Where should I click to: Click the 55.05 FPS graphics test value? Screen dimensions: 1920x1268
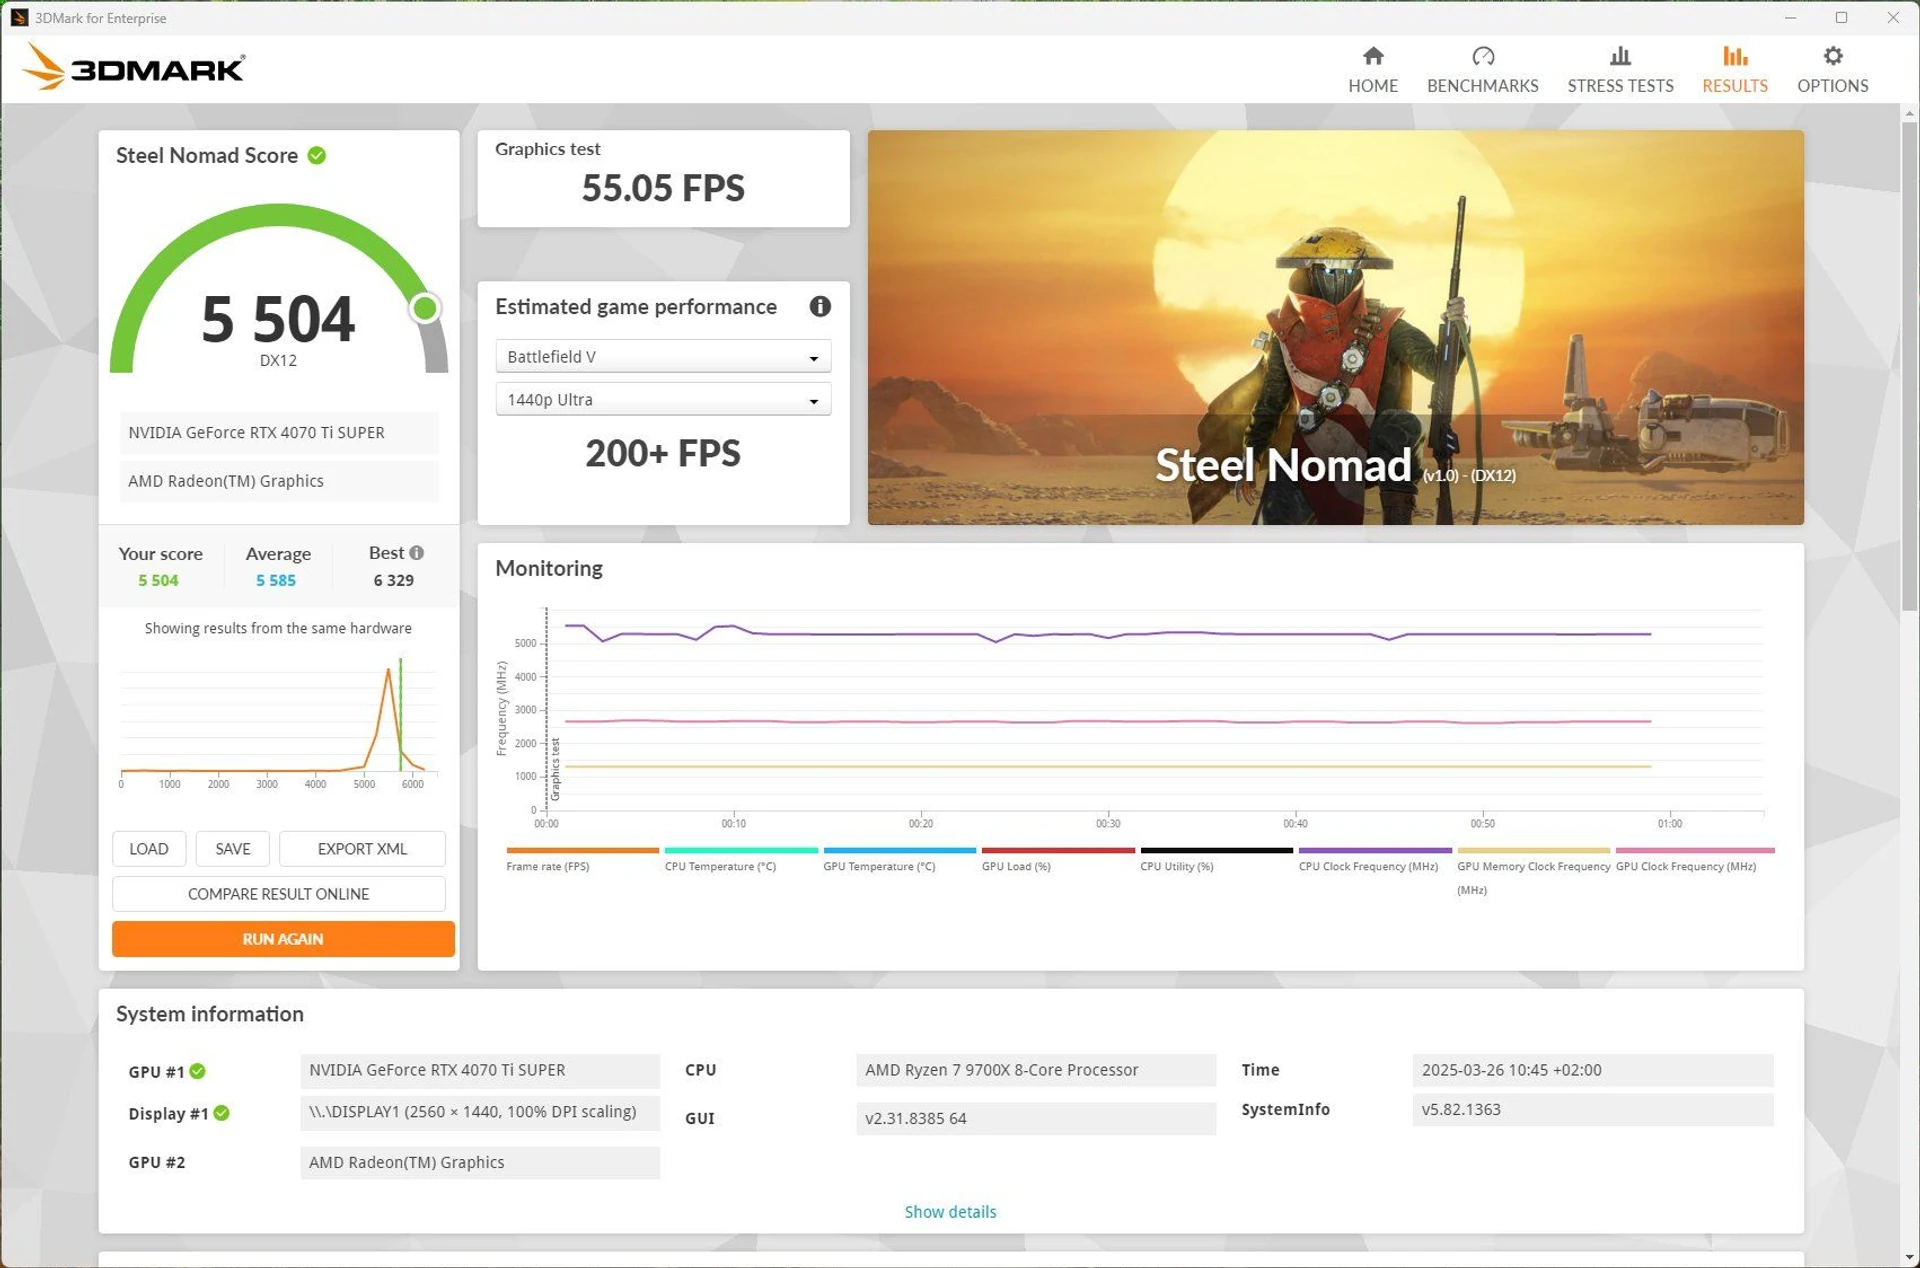coord(663,188)
